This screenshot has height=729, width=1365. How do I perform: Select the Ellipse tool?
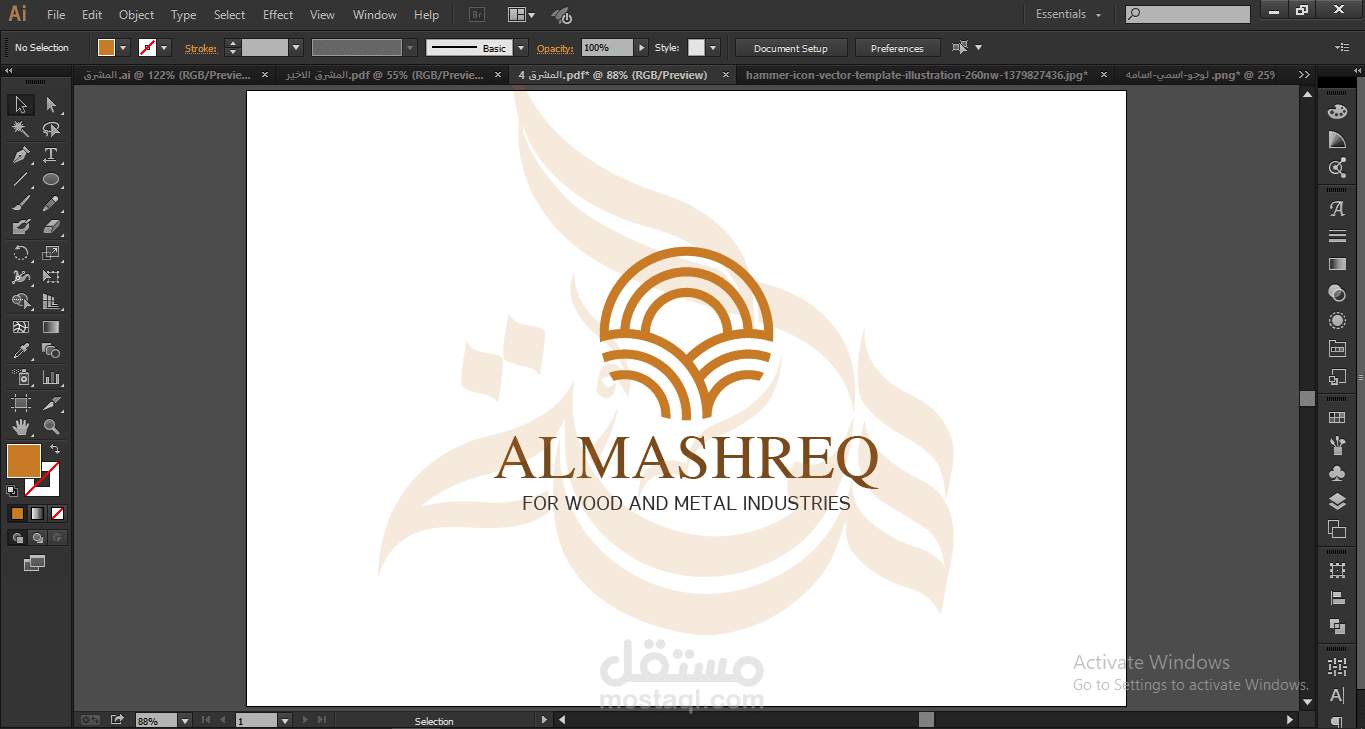[x=51, y=180]
